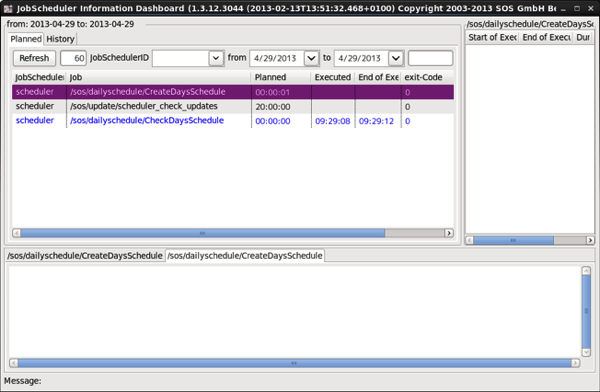Edit the refresh interval field showing 60
This screenshot has height=392, width=600.
[73, 58]
